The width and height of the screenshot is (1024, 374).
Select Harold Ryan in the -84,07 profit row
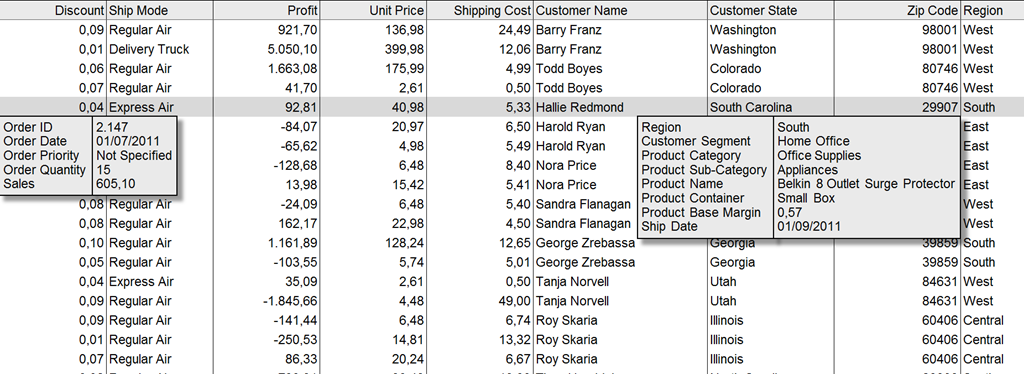click(570, 127)
